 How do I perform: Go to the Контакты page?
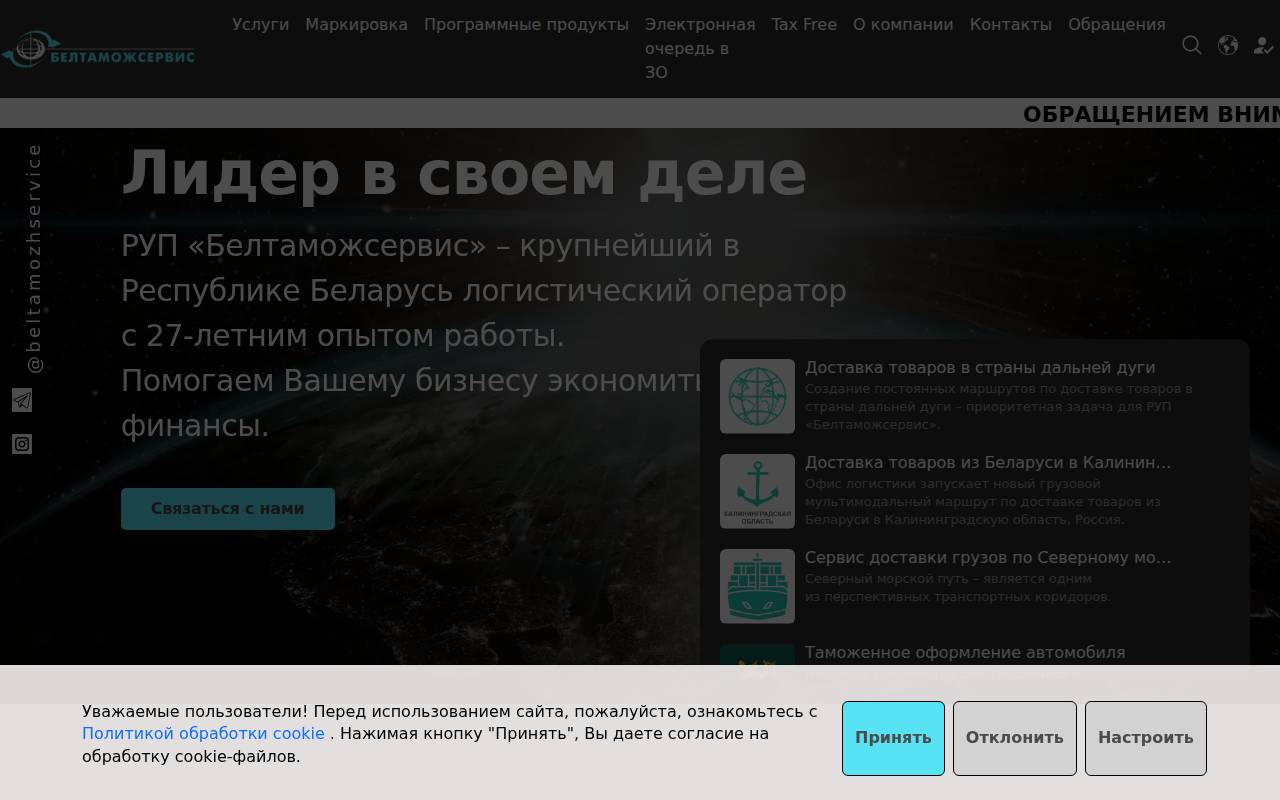(x=1010, y=24)
